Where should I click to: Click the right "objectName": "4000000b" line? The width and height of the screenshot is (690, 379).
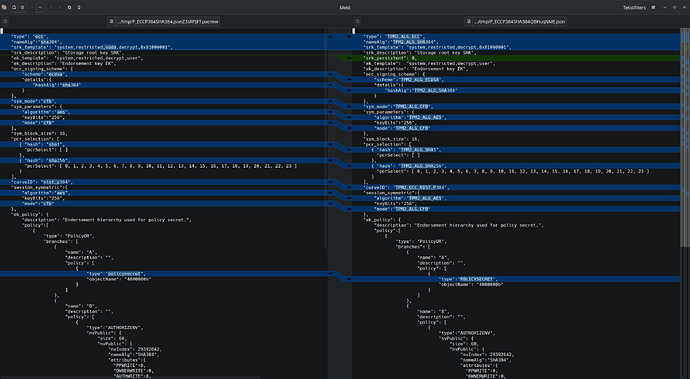(471, 284)
